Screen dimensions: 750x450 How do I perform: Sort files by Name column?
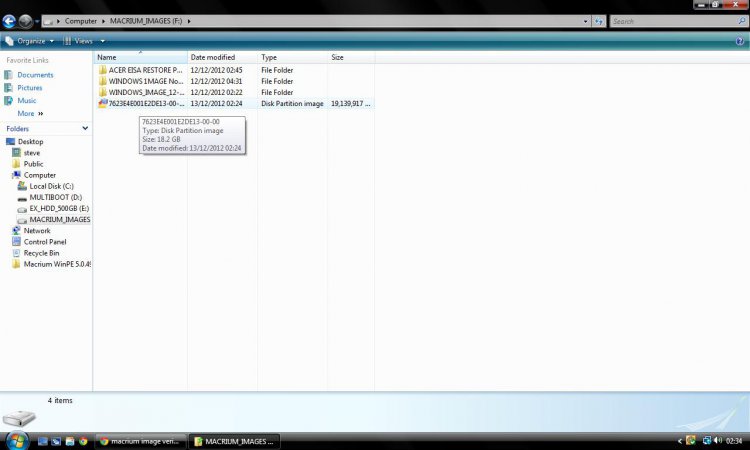[140, 57]
